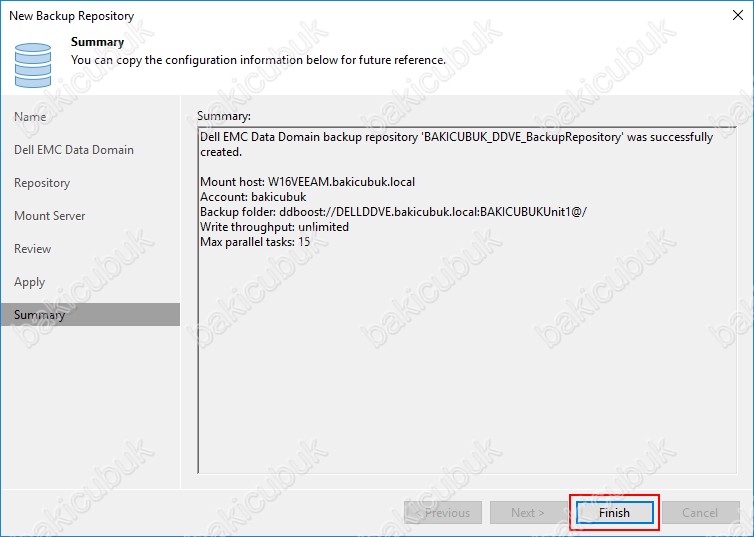Click the 'Account: bakicubuk' line
Screen dimensions: 754x537
click(253, 197)
